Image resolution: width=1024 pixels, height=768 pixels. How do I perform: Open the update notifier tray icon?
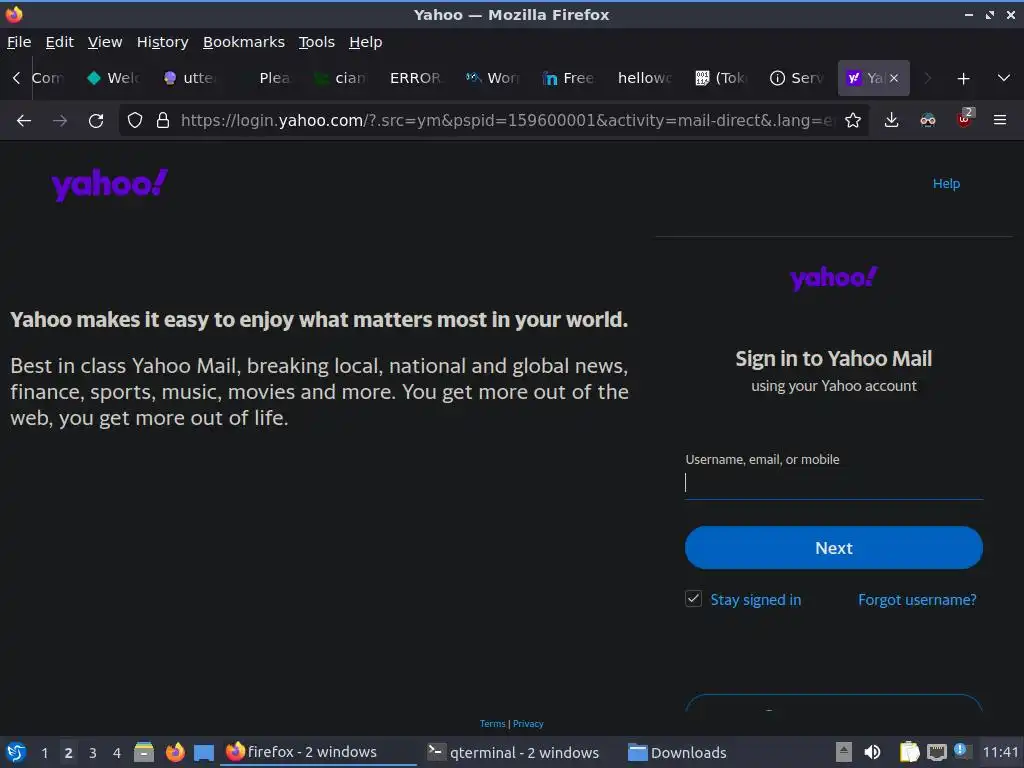point(962,751)
